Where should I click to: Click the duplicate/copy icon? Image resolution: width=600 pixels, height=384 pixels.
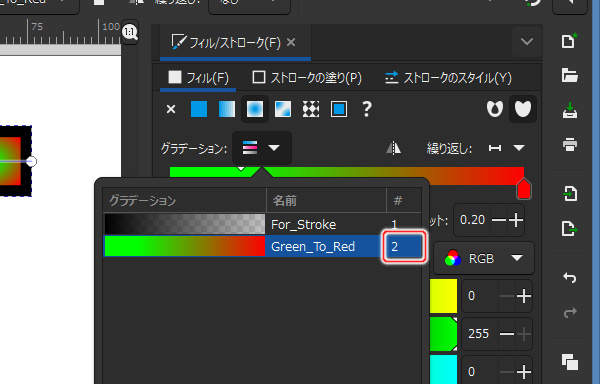click(x=569, y=361)
